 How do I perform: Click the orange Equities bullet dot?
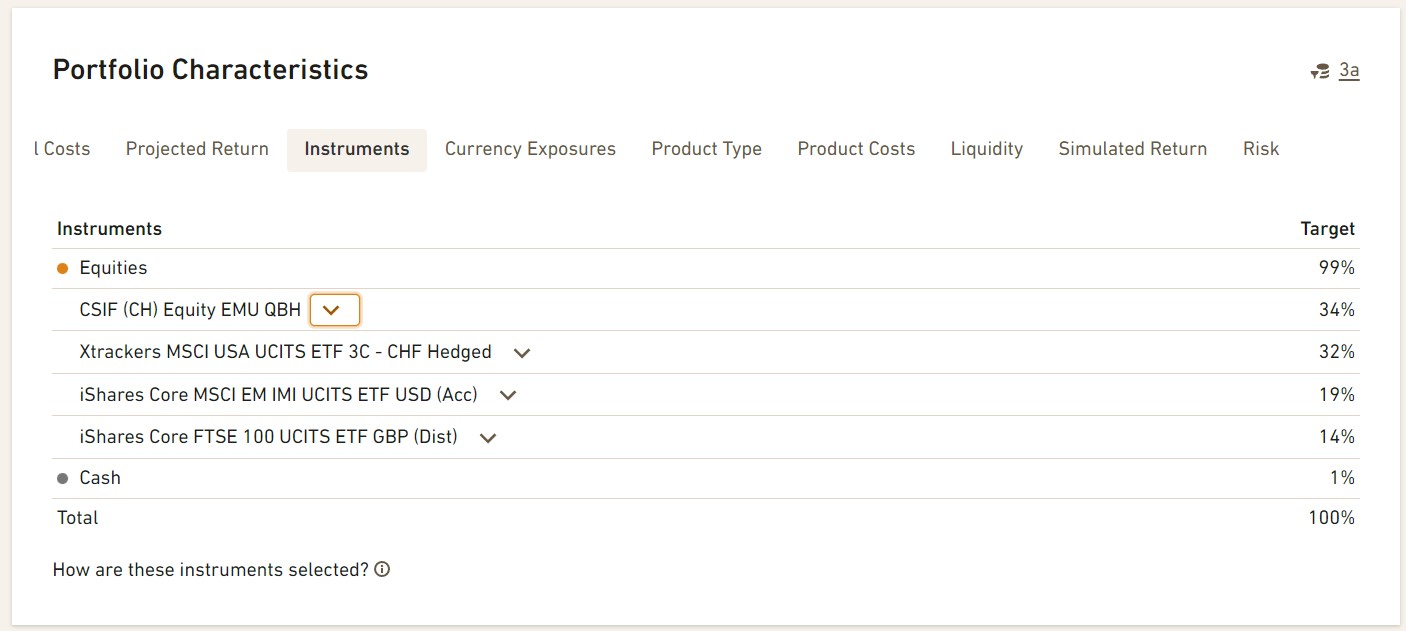coord(63,268)
